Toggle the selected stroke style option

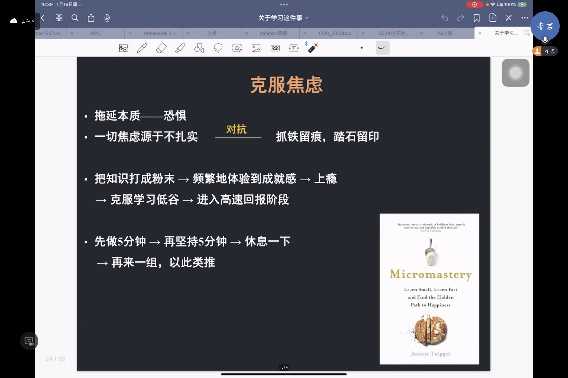tap(383, 48)
